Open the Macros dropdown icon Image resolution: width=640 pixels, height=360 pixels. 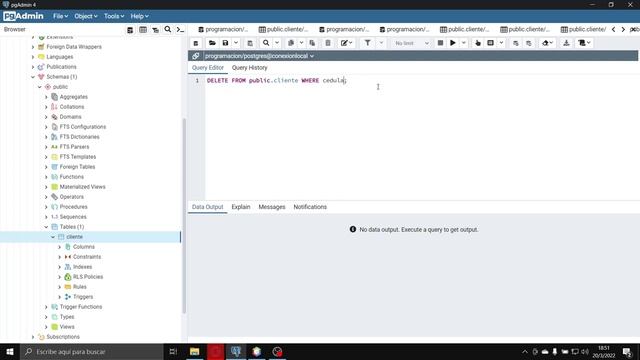pos(584,43)
